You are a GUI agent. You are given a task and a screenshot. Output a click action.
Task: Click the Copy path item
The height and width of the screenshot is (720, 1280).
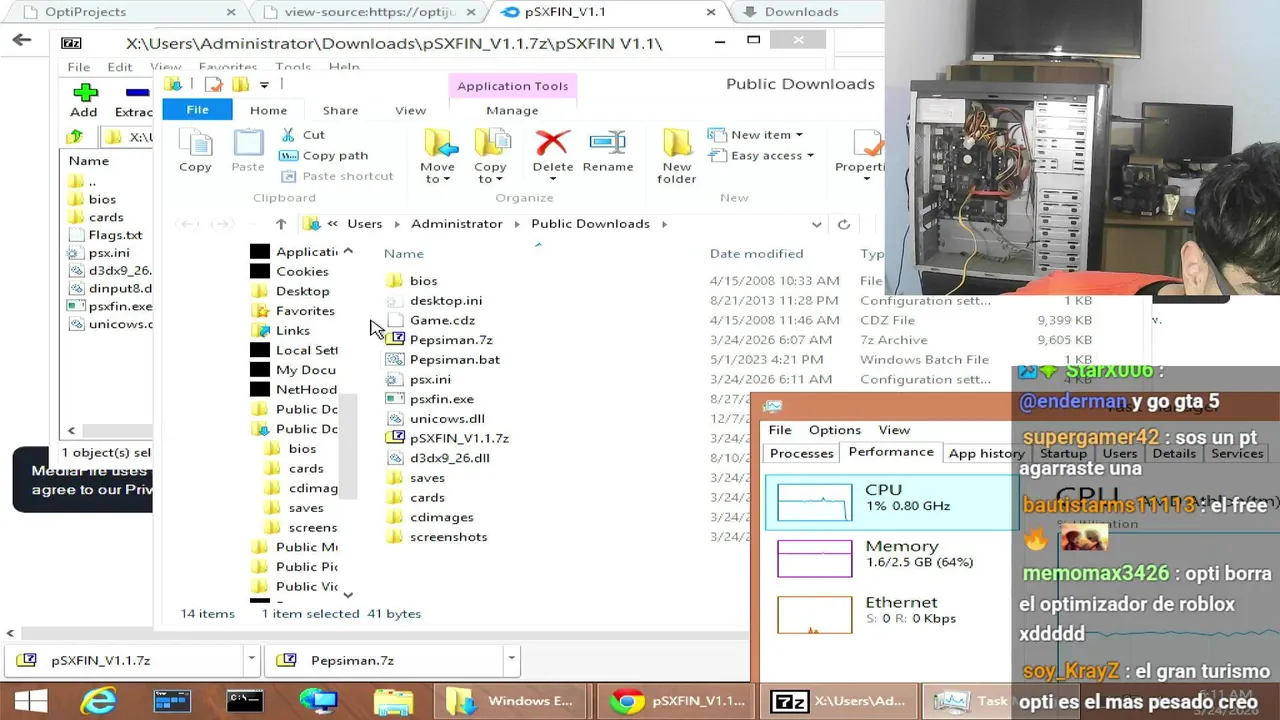pos(324,155)
